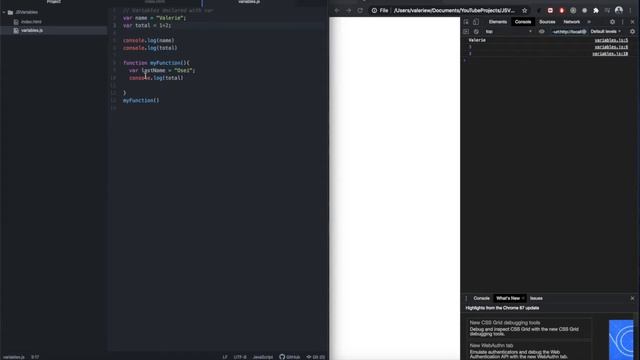Click the myfunction() call line in editor

141,100
